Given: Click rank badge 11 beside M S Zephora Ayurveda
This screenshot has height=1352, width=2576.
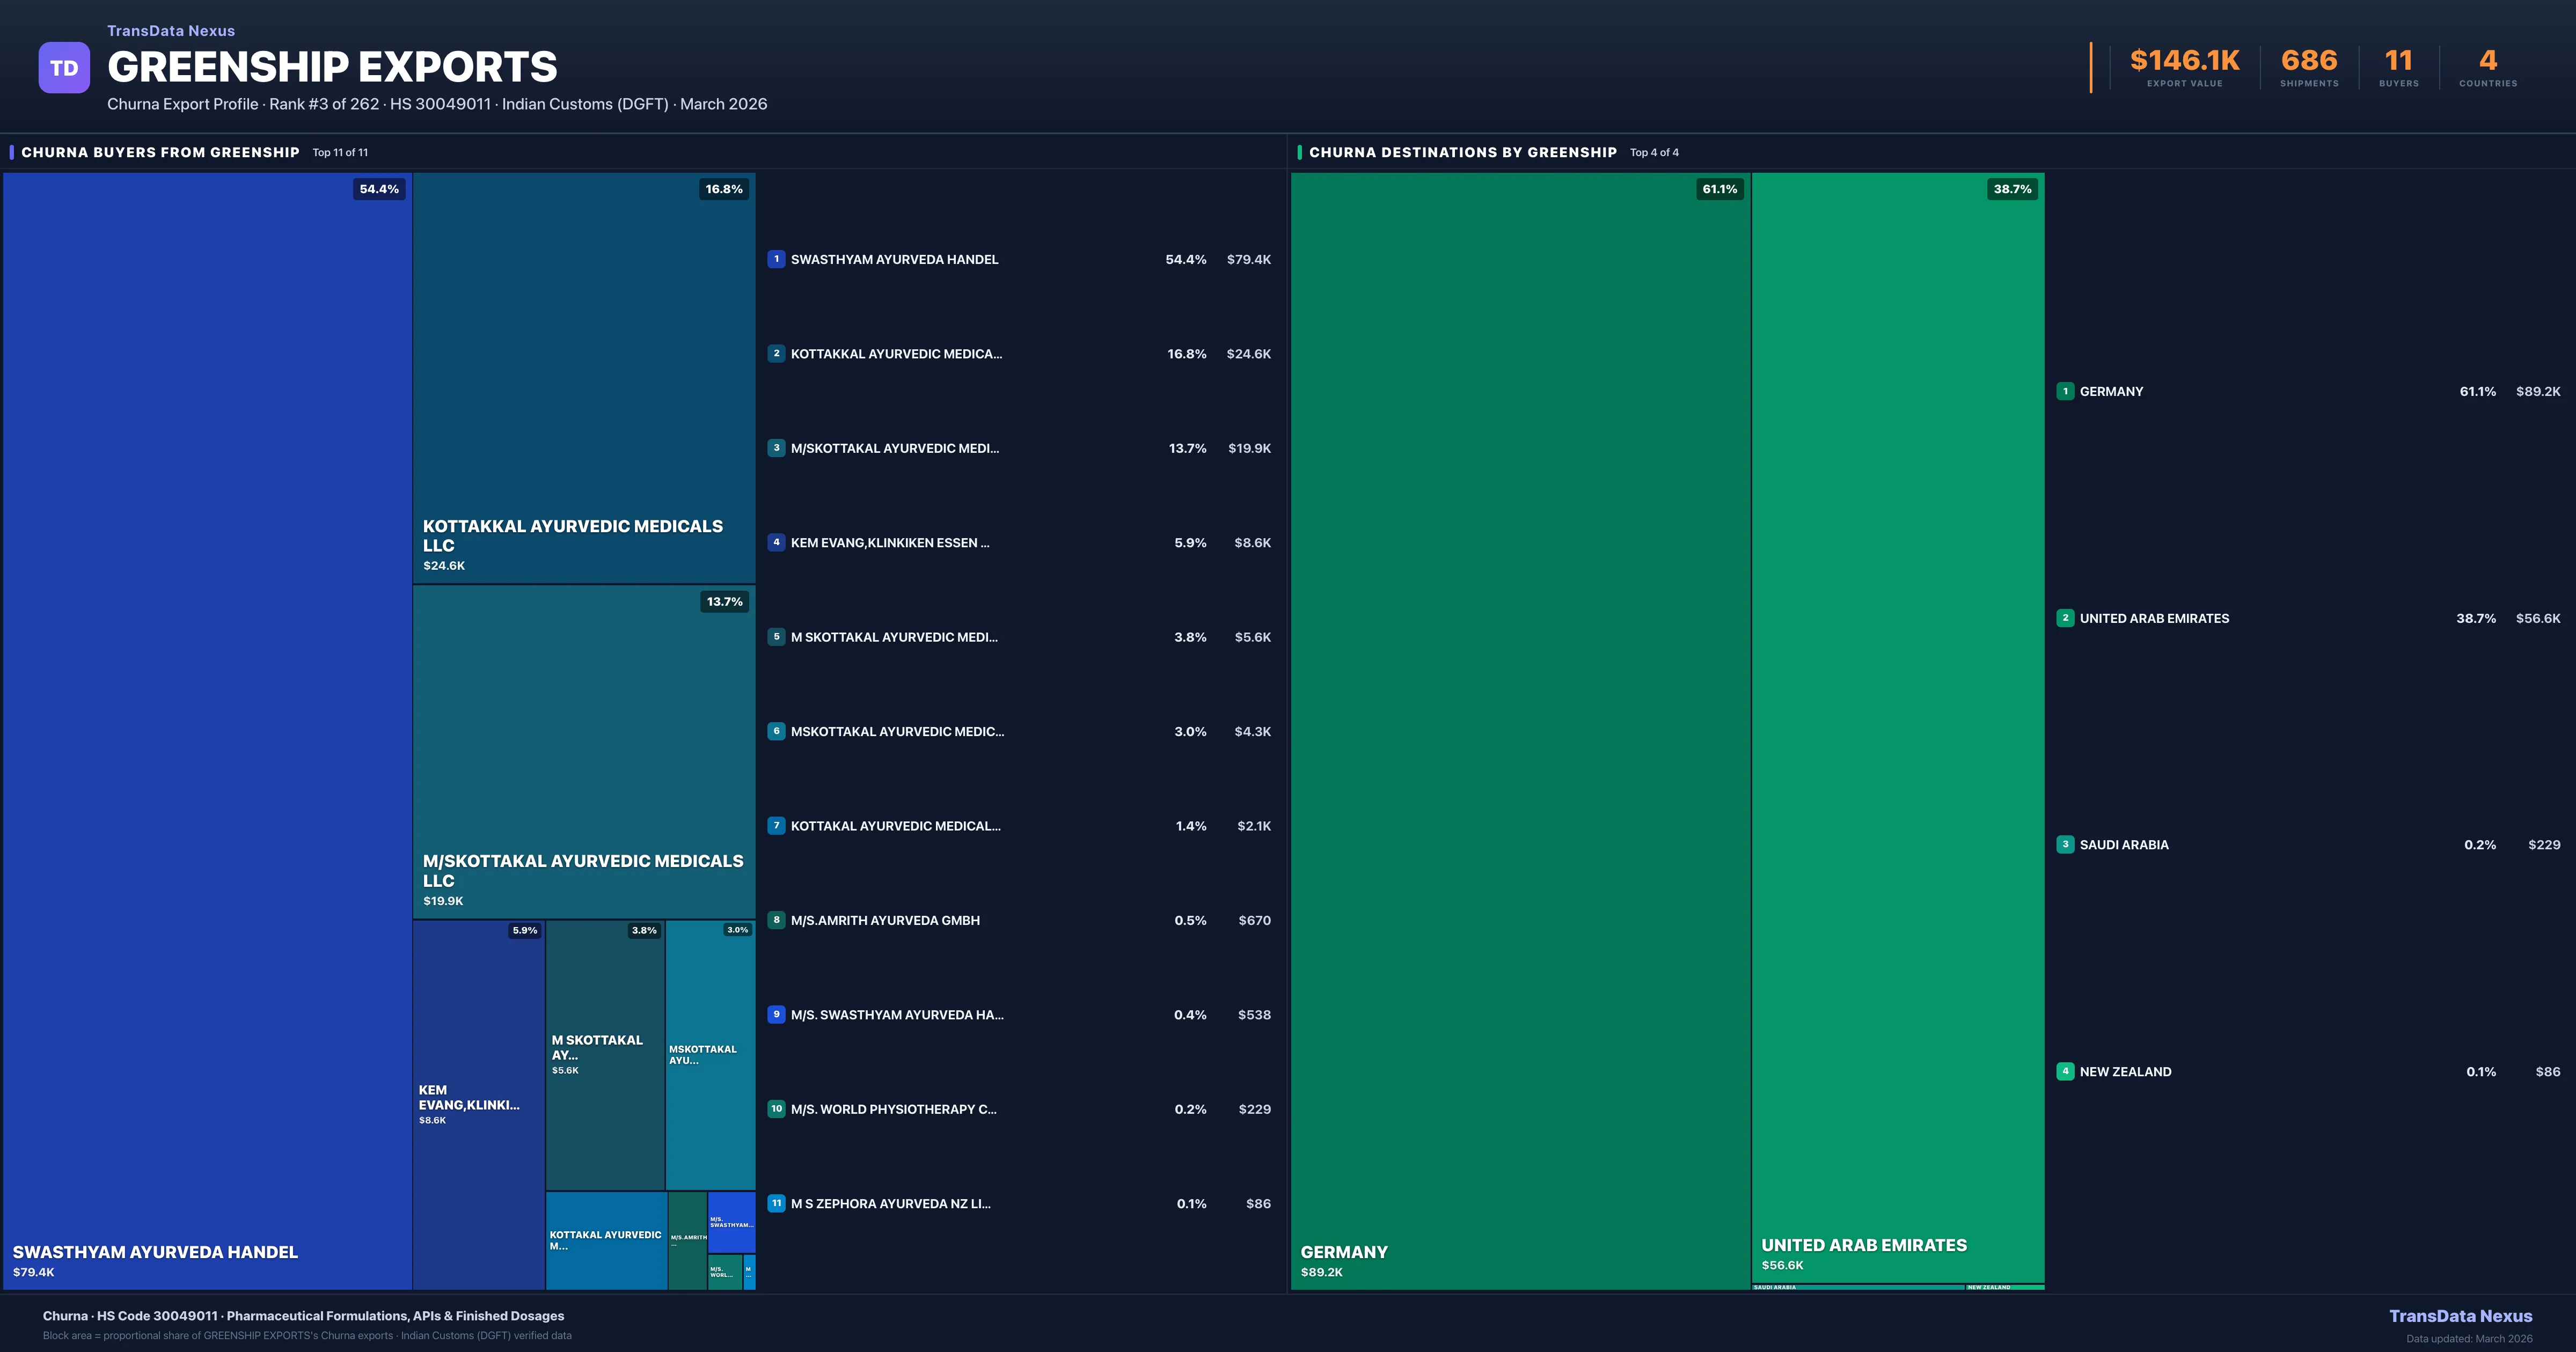Looking at the screenshot, I should tap(776, 1203).
